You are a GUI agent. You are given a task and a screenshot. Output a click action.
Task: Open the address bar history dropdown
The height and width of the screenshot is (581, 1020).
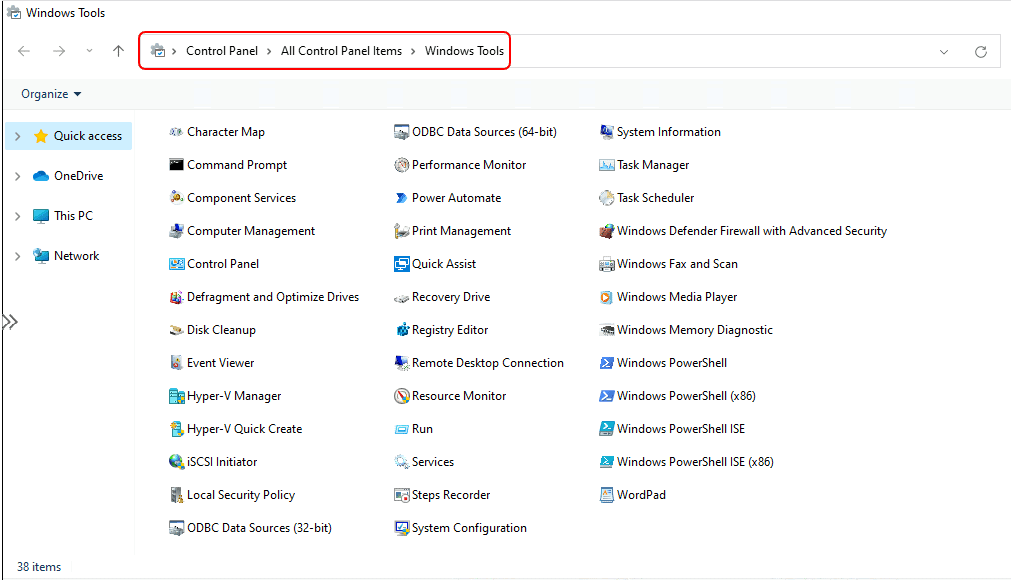pos(944,51)
